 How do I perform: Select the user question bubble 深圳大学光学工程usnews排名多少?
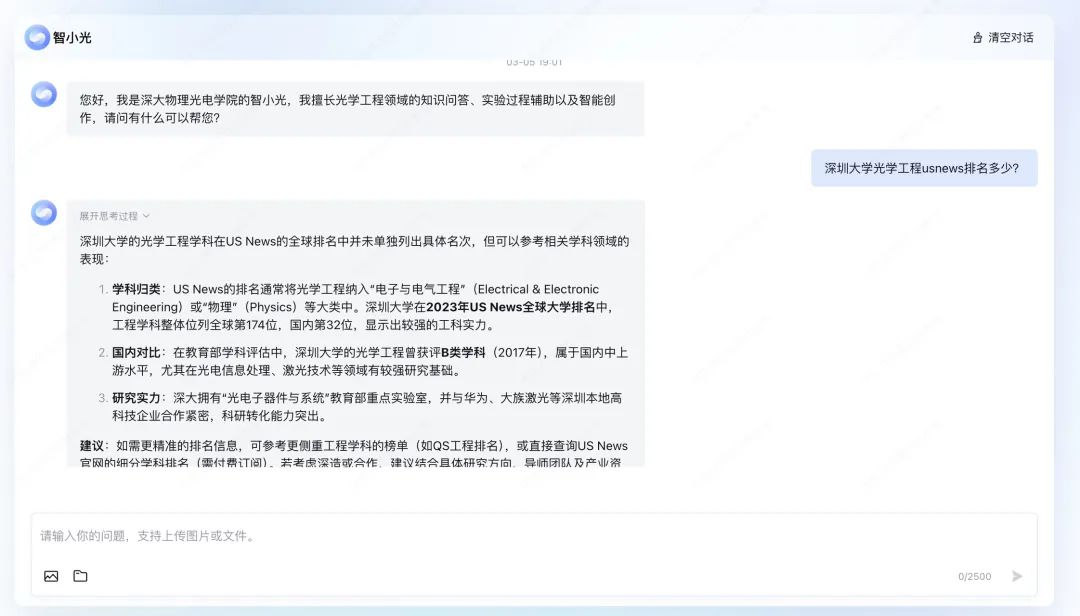tap(923, 168)
